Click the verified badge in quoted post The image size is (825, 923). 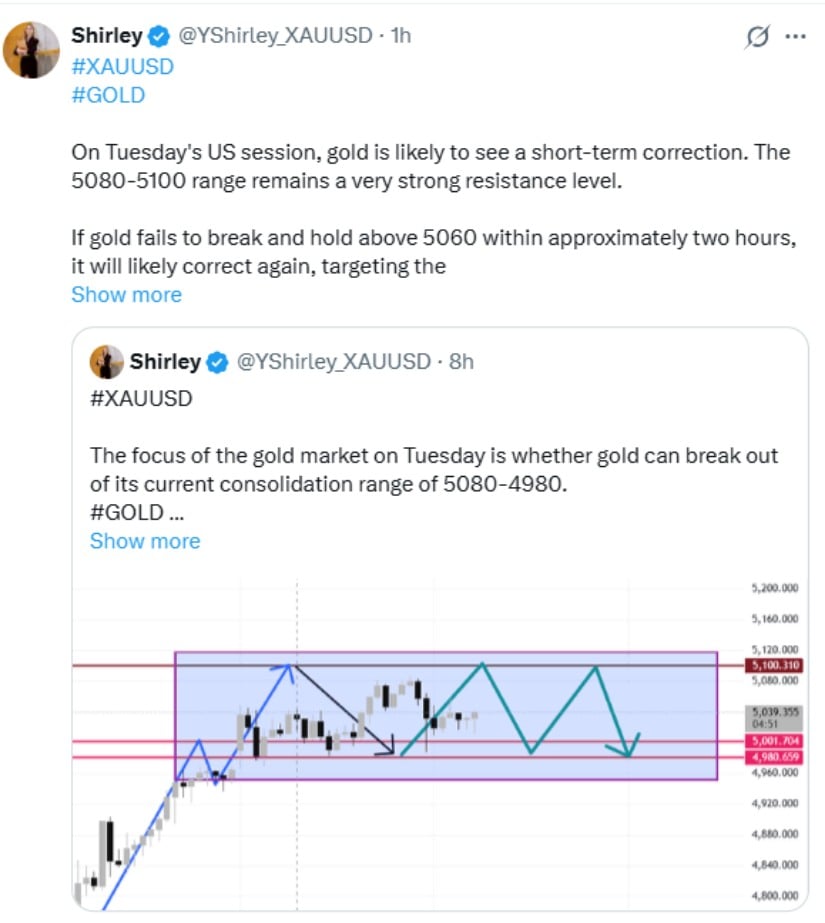click(x=217, y=362)
